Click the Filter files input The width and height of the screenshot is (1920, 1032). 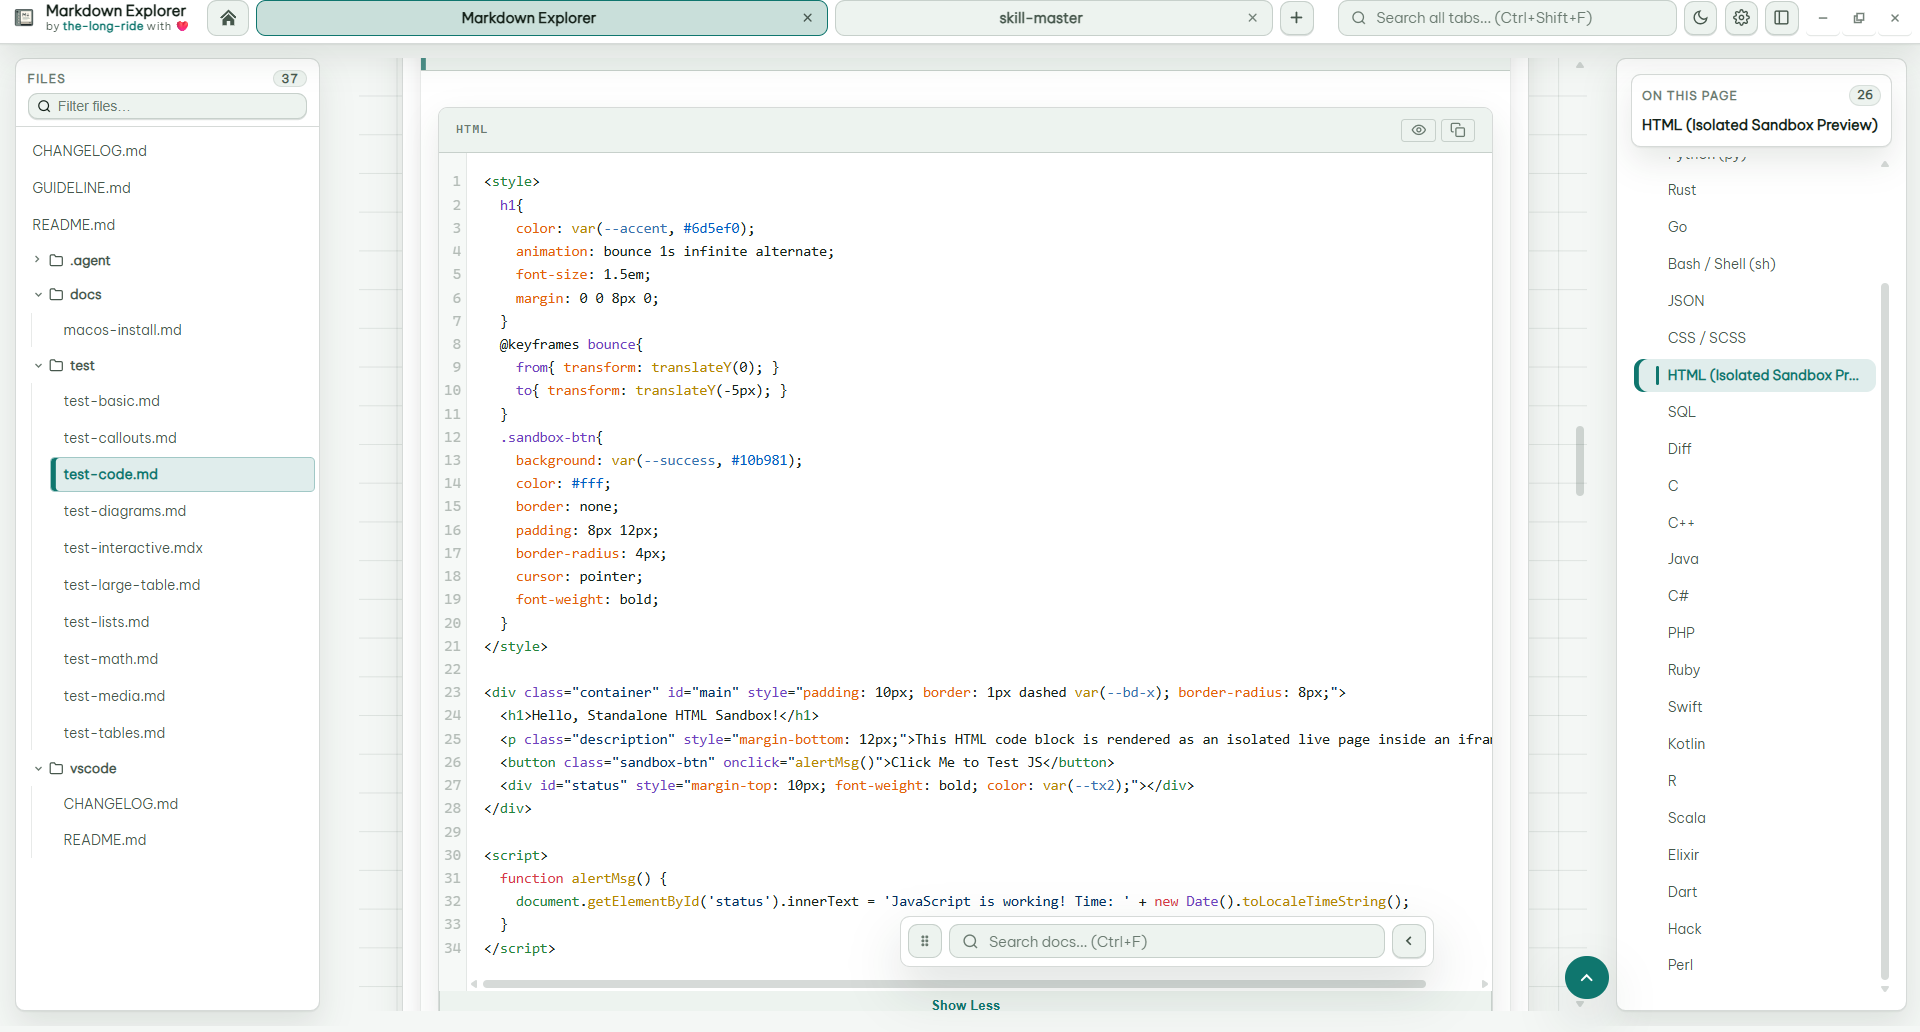[x=167, y=106]
